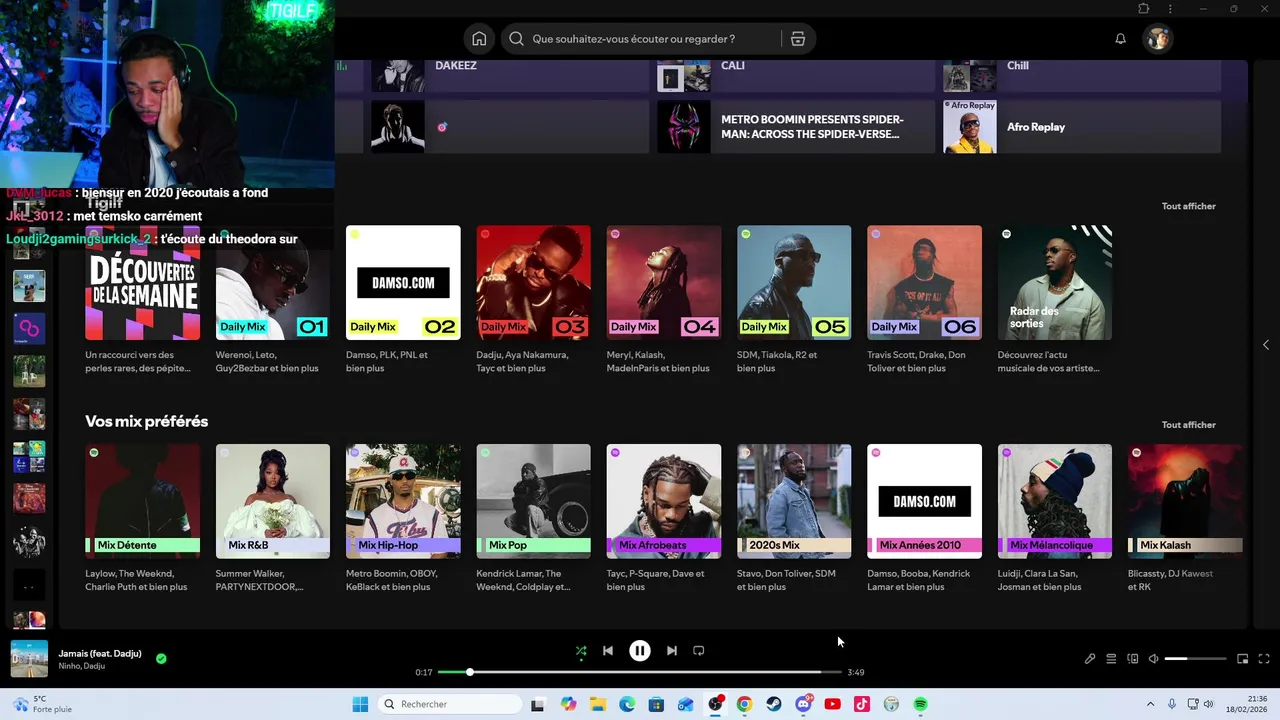This screenshot has width=1280, height=720.
Task: Open Steam from the taskbar
Action: (774, 704)
